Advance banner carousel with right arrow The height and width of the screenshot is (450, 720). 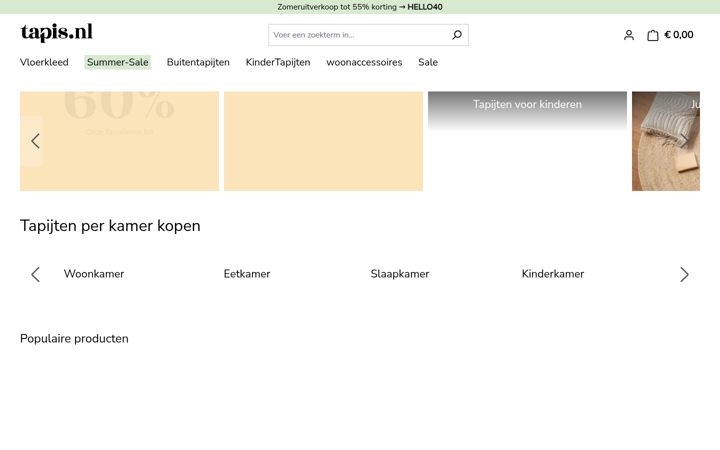click(684, 141)
